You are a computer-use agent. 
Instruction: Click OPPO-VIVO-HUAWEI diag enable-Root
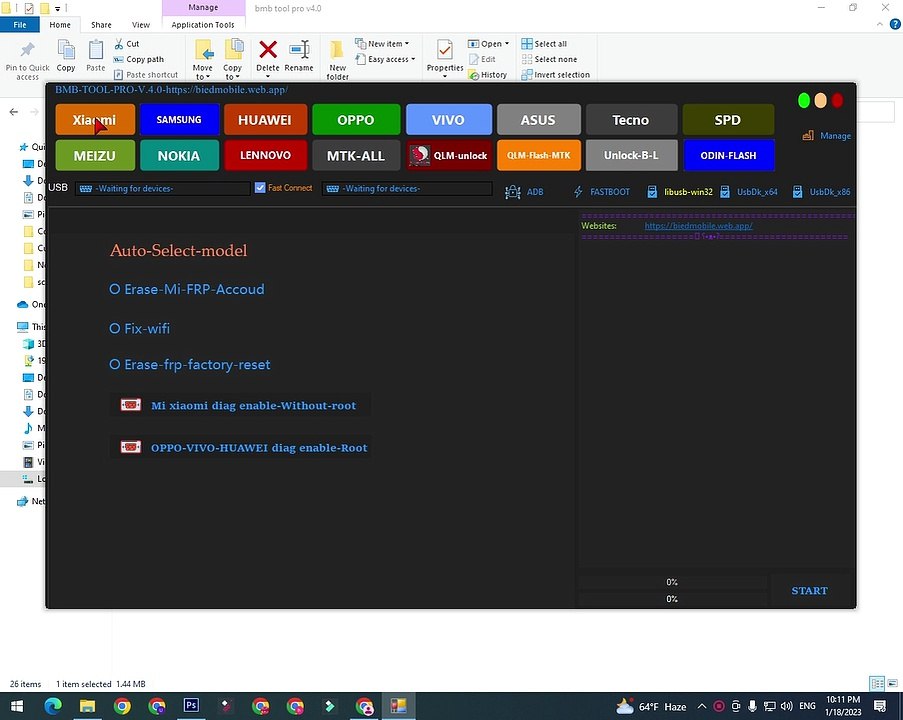click(240, 448)
